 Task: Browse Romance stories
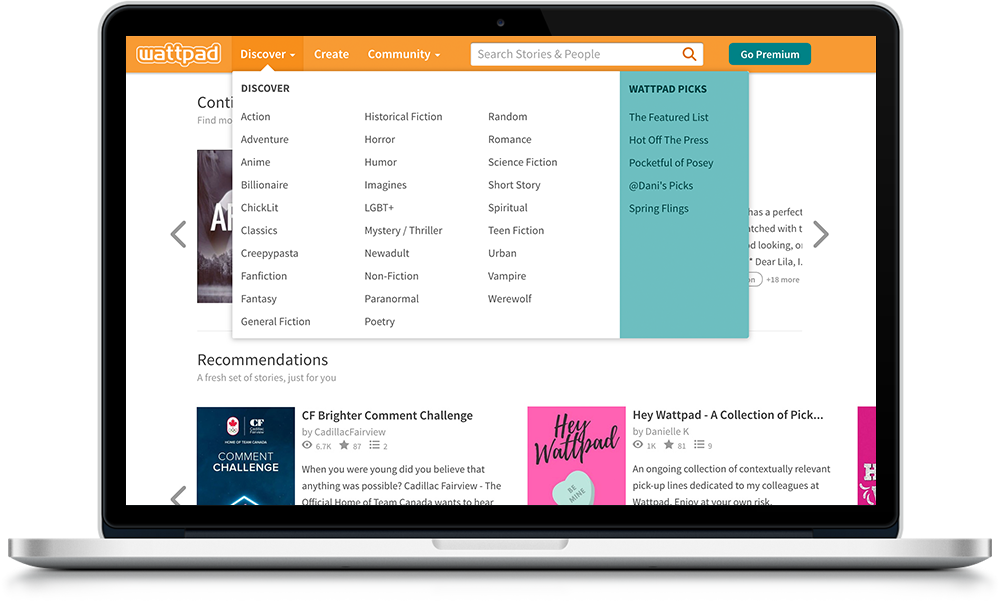tap(510, 140)
